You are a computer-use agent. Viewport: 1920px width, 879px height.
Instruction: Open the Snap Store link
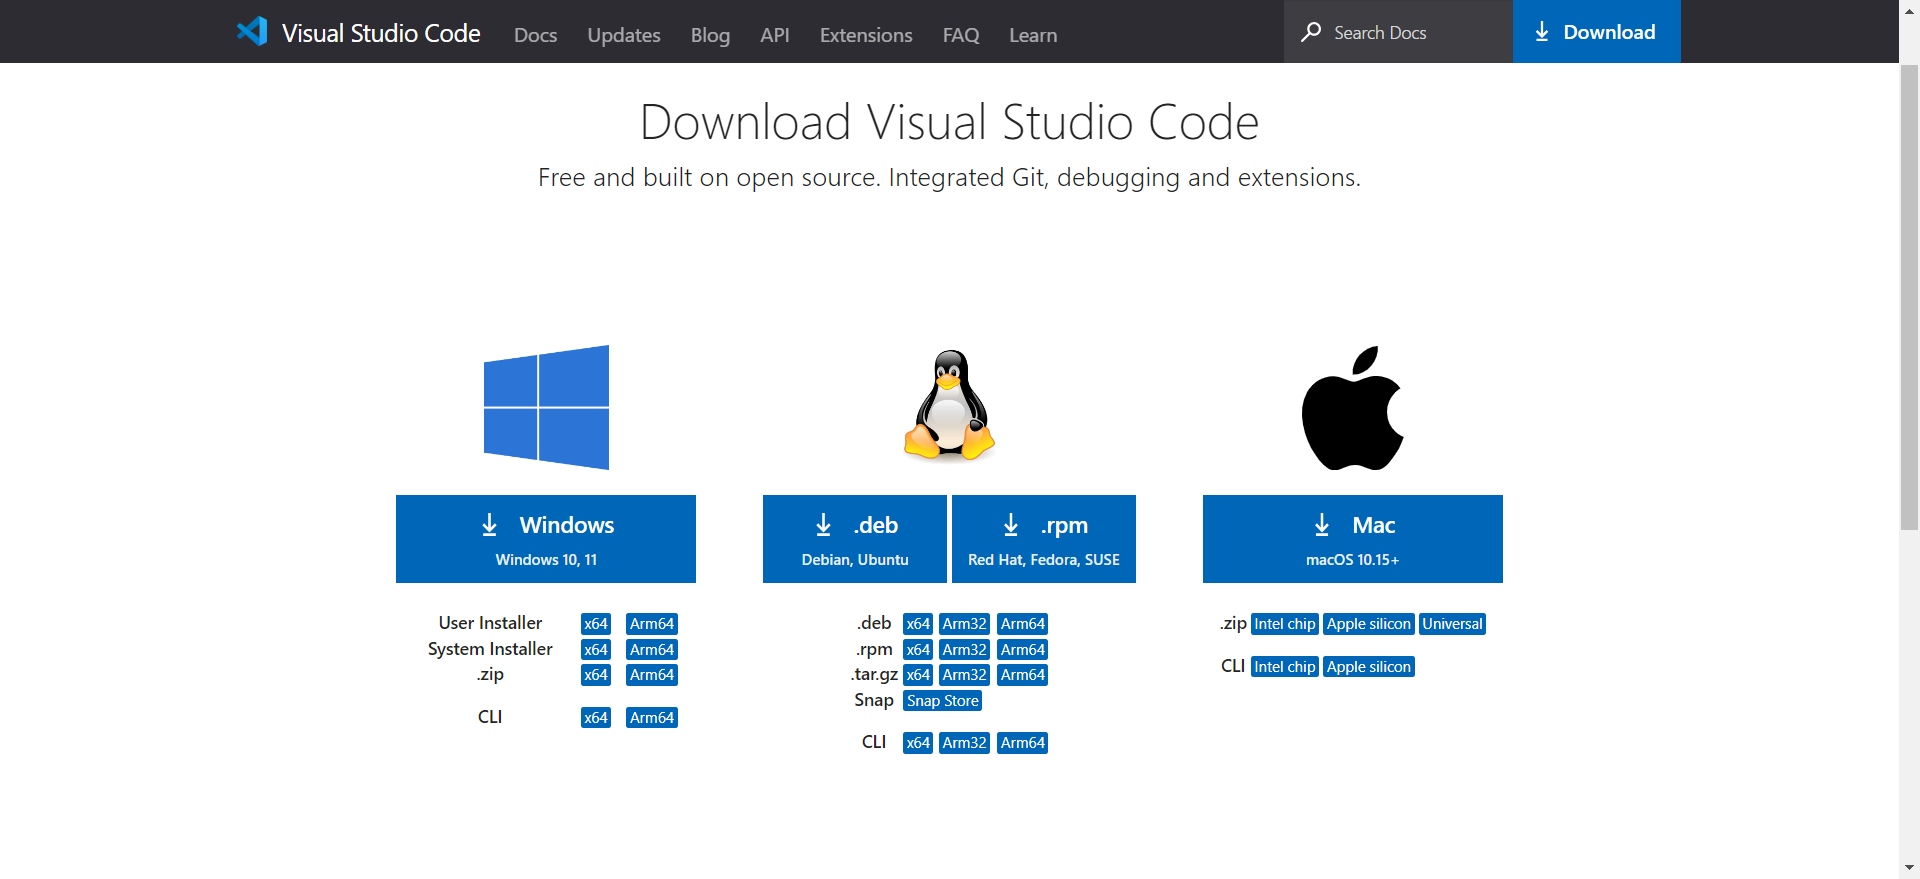pyautogui.click(x=943, y=701)
